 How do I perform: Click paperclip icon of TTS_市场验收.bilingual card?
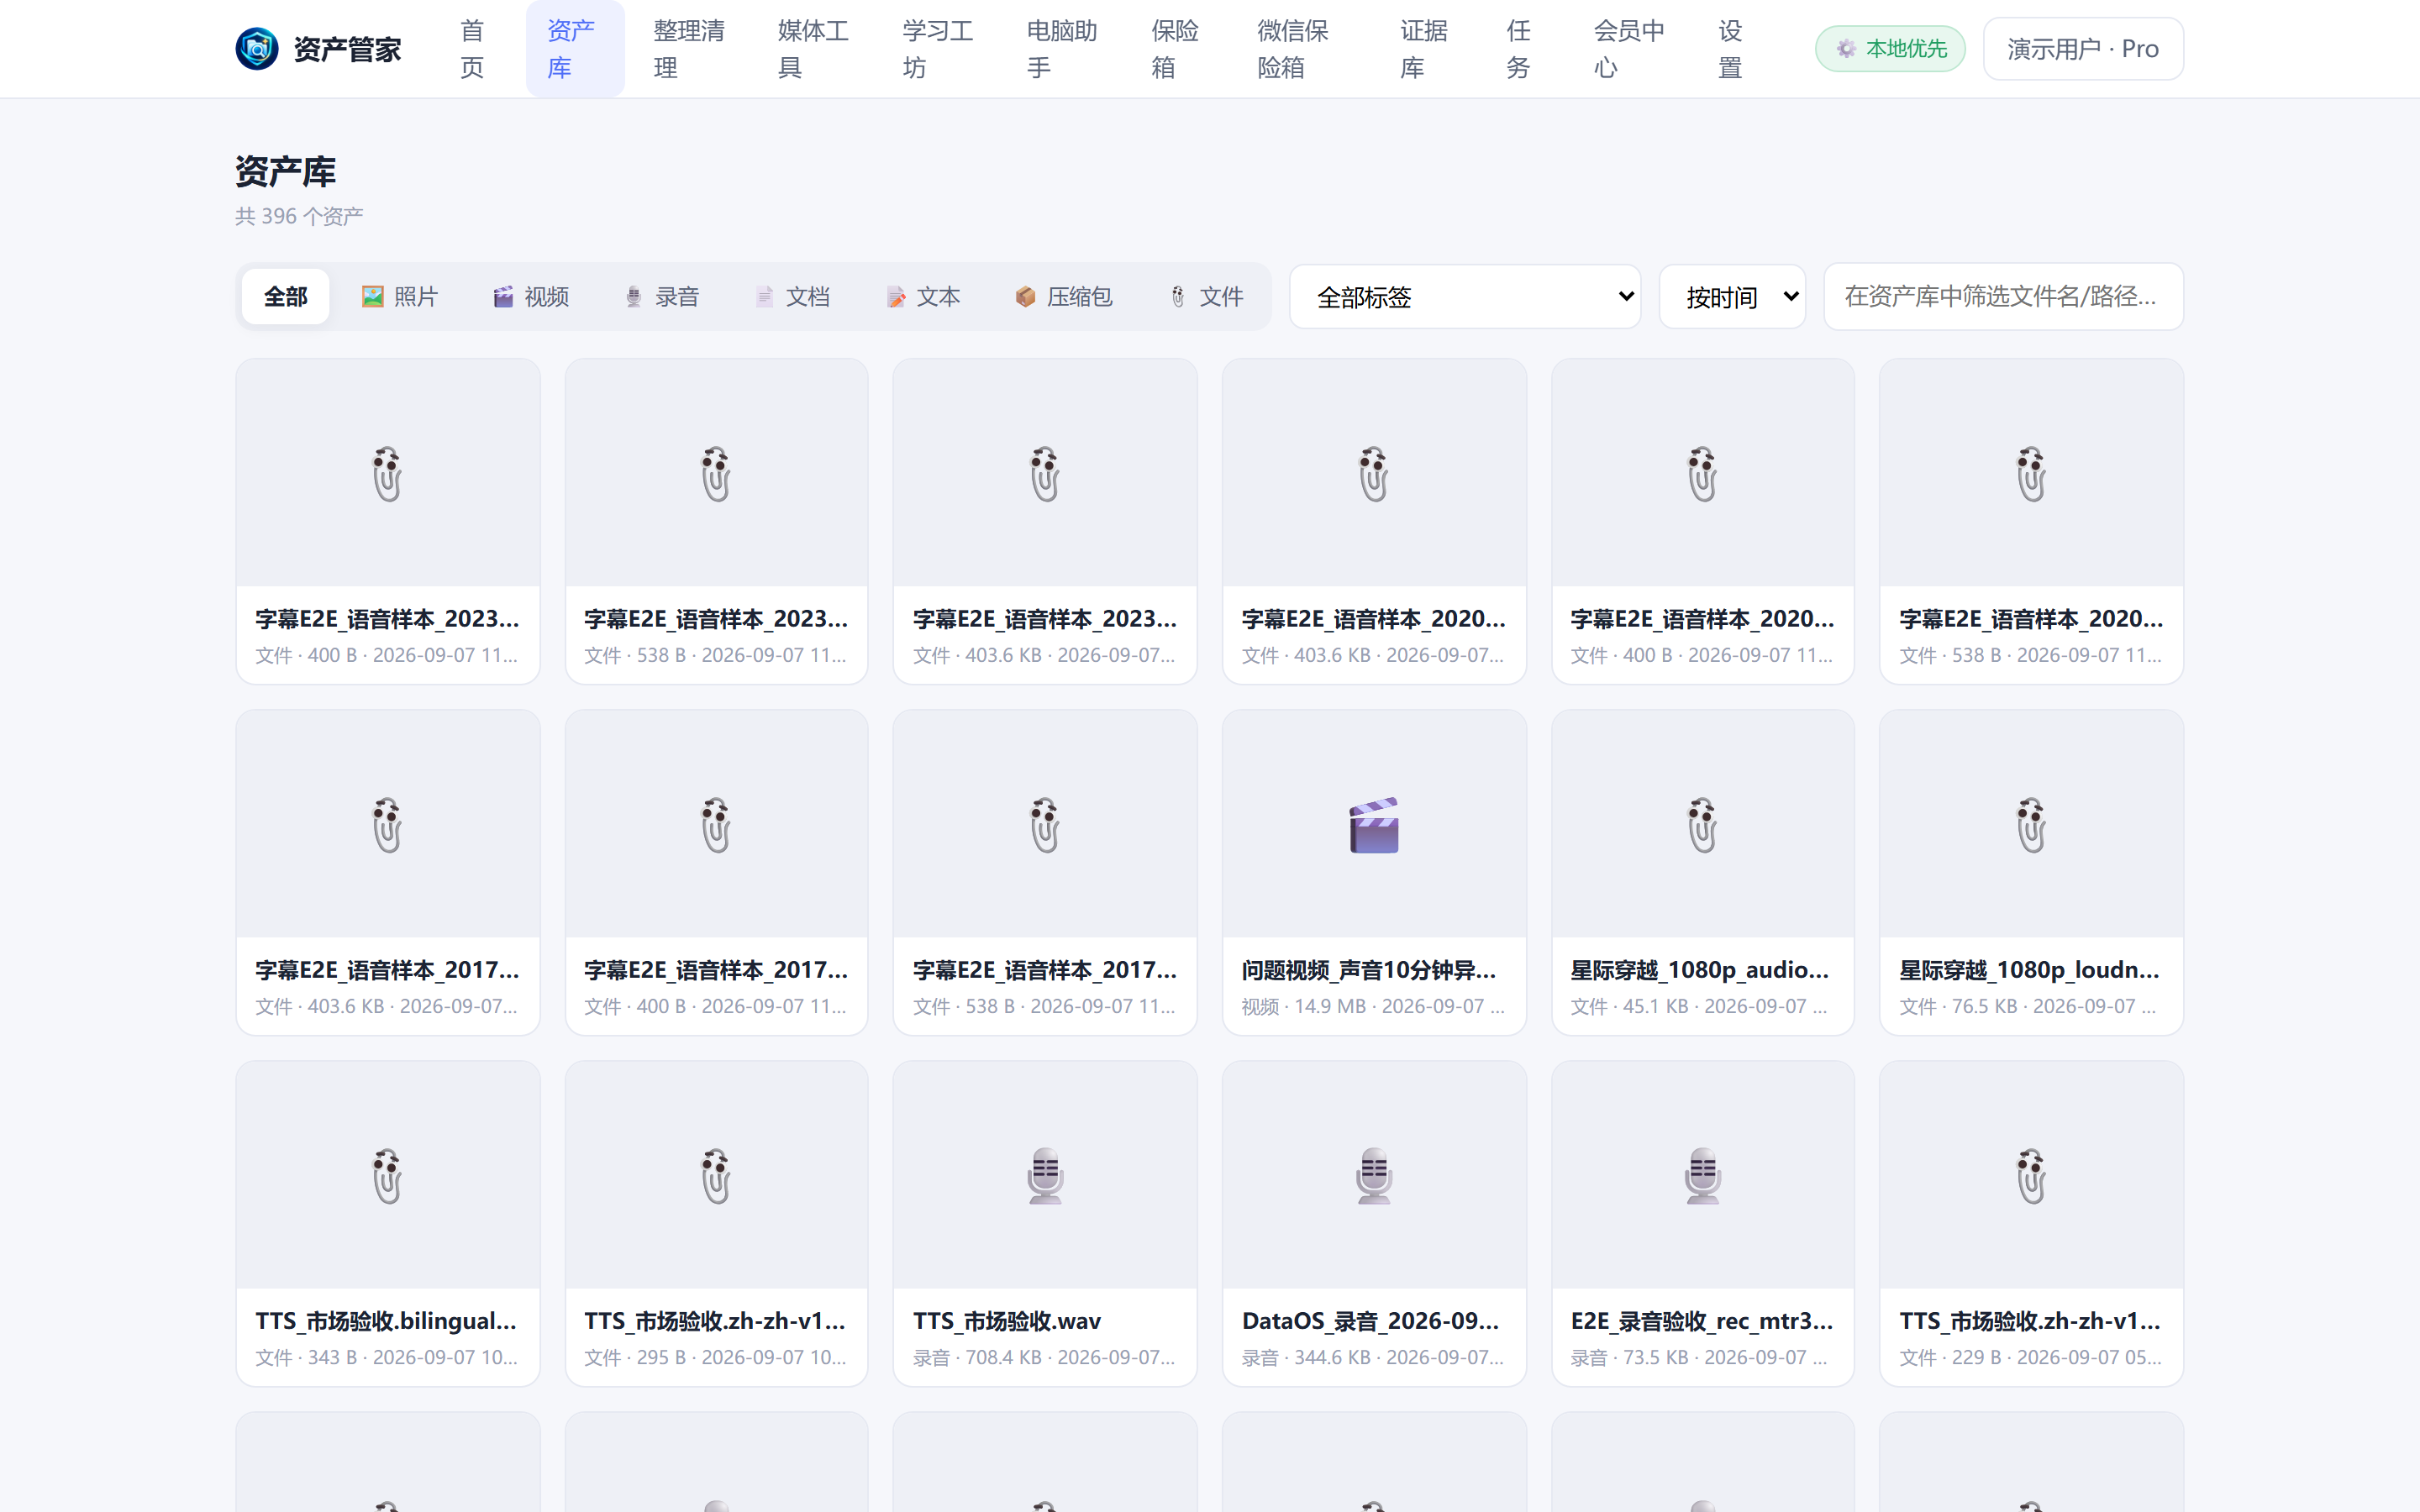(x=387, y=1176)
